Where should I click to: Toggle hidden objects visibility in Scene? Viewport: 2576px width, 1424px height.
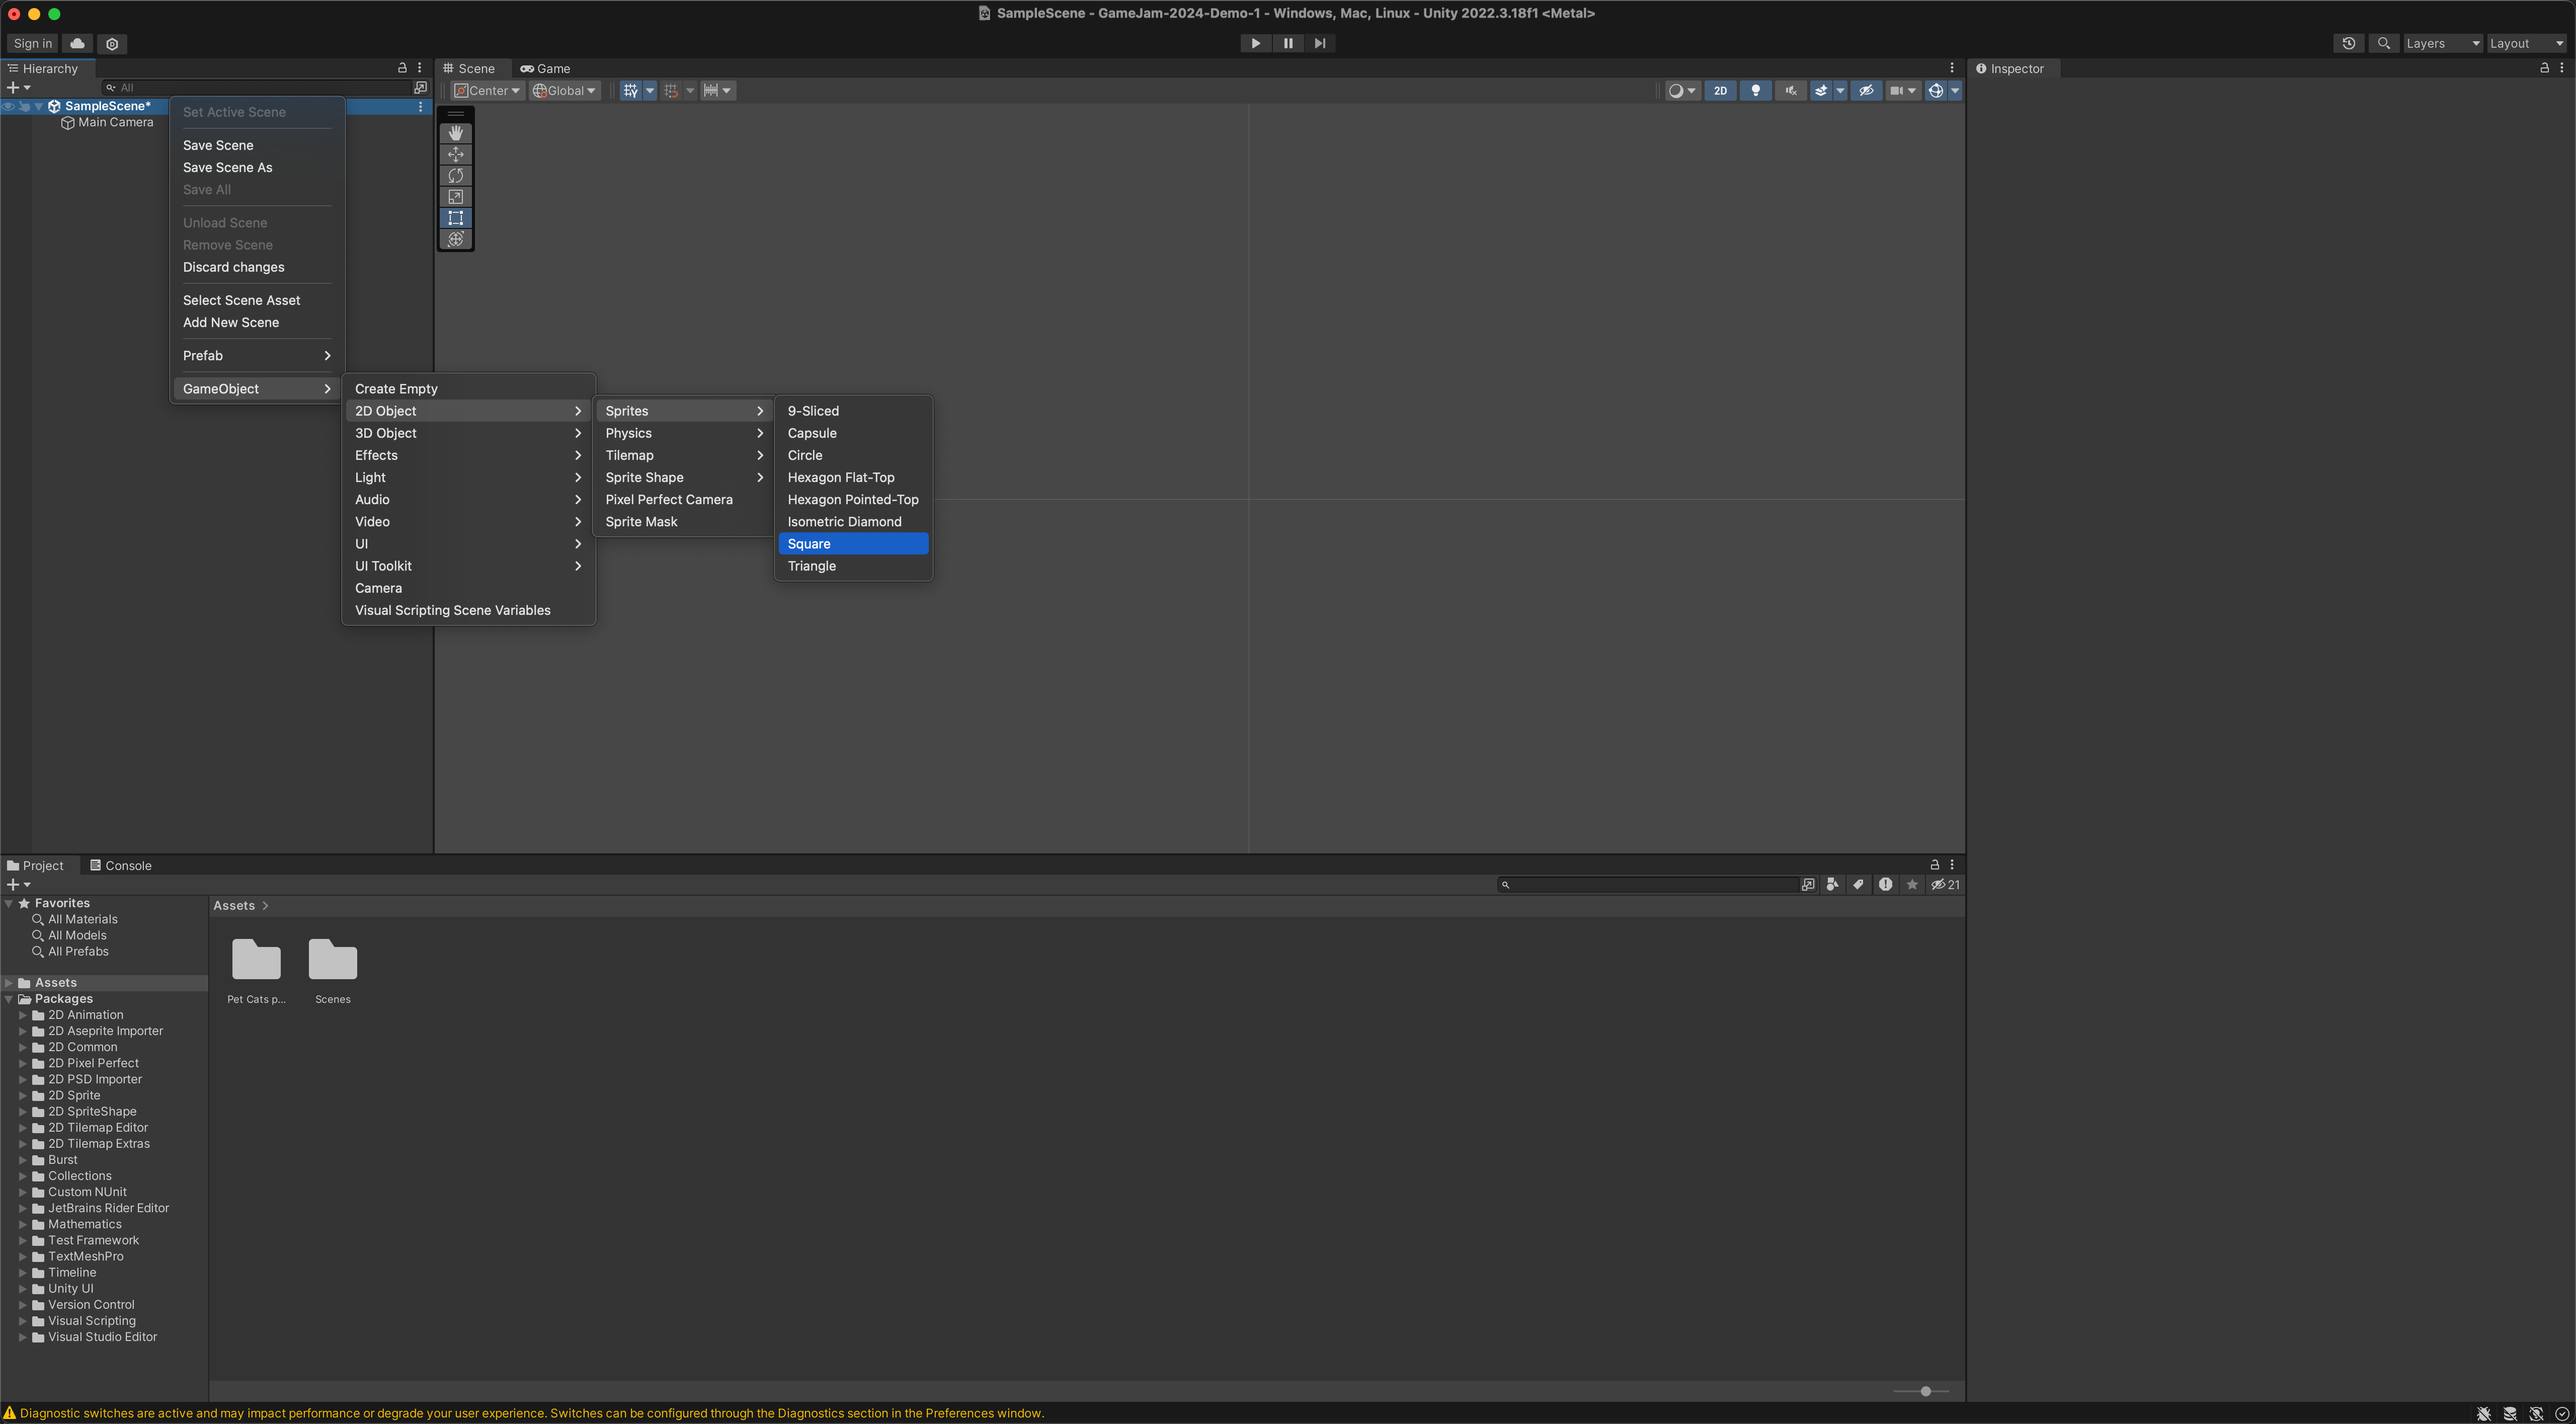point(1866,91)
